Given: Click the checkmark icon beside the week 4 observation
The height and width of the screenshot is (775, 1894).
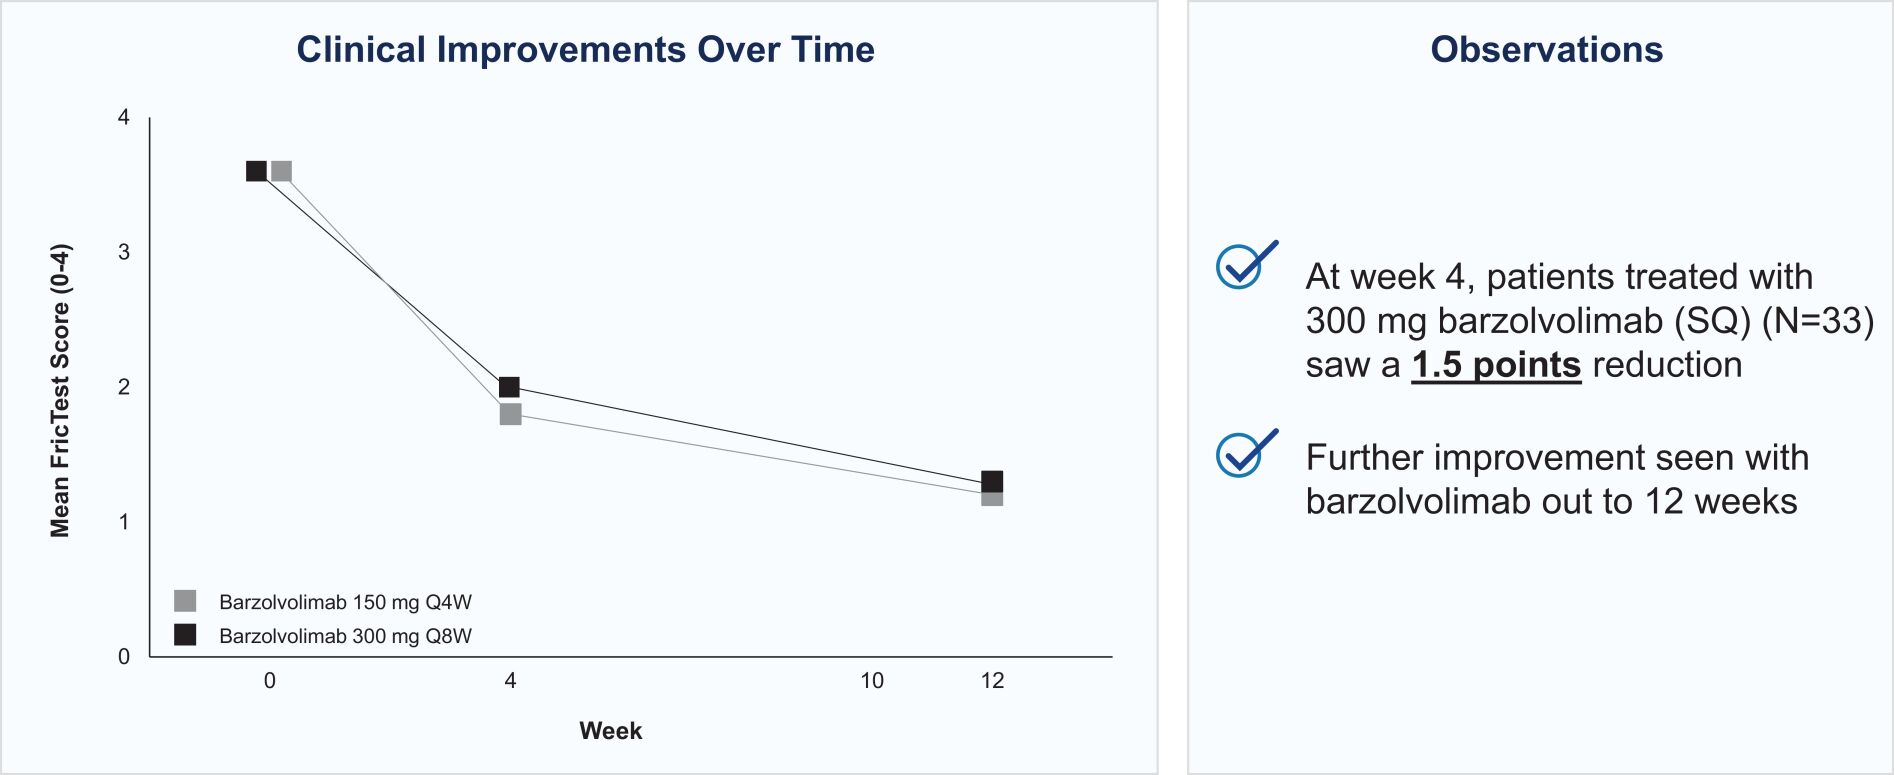Looking at the screenshot, I should click(1244, 266).
